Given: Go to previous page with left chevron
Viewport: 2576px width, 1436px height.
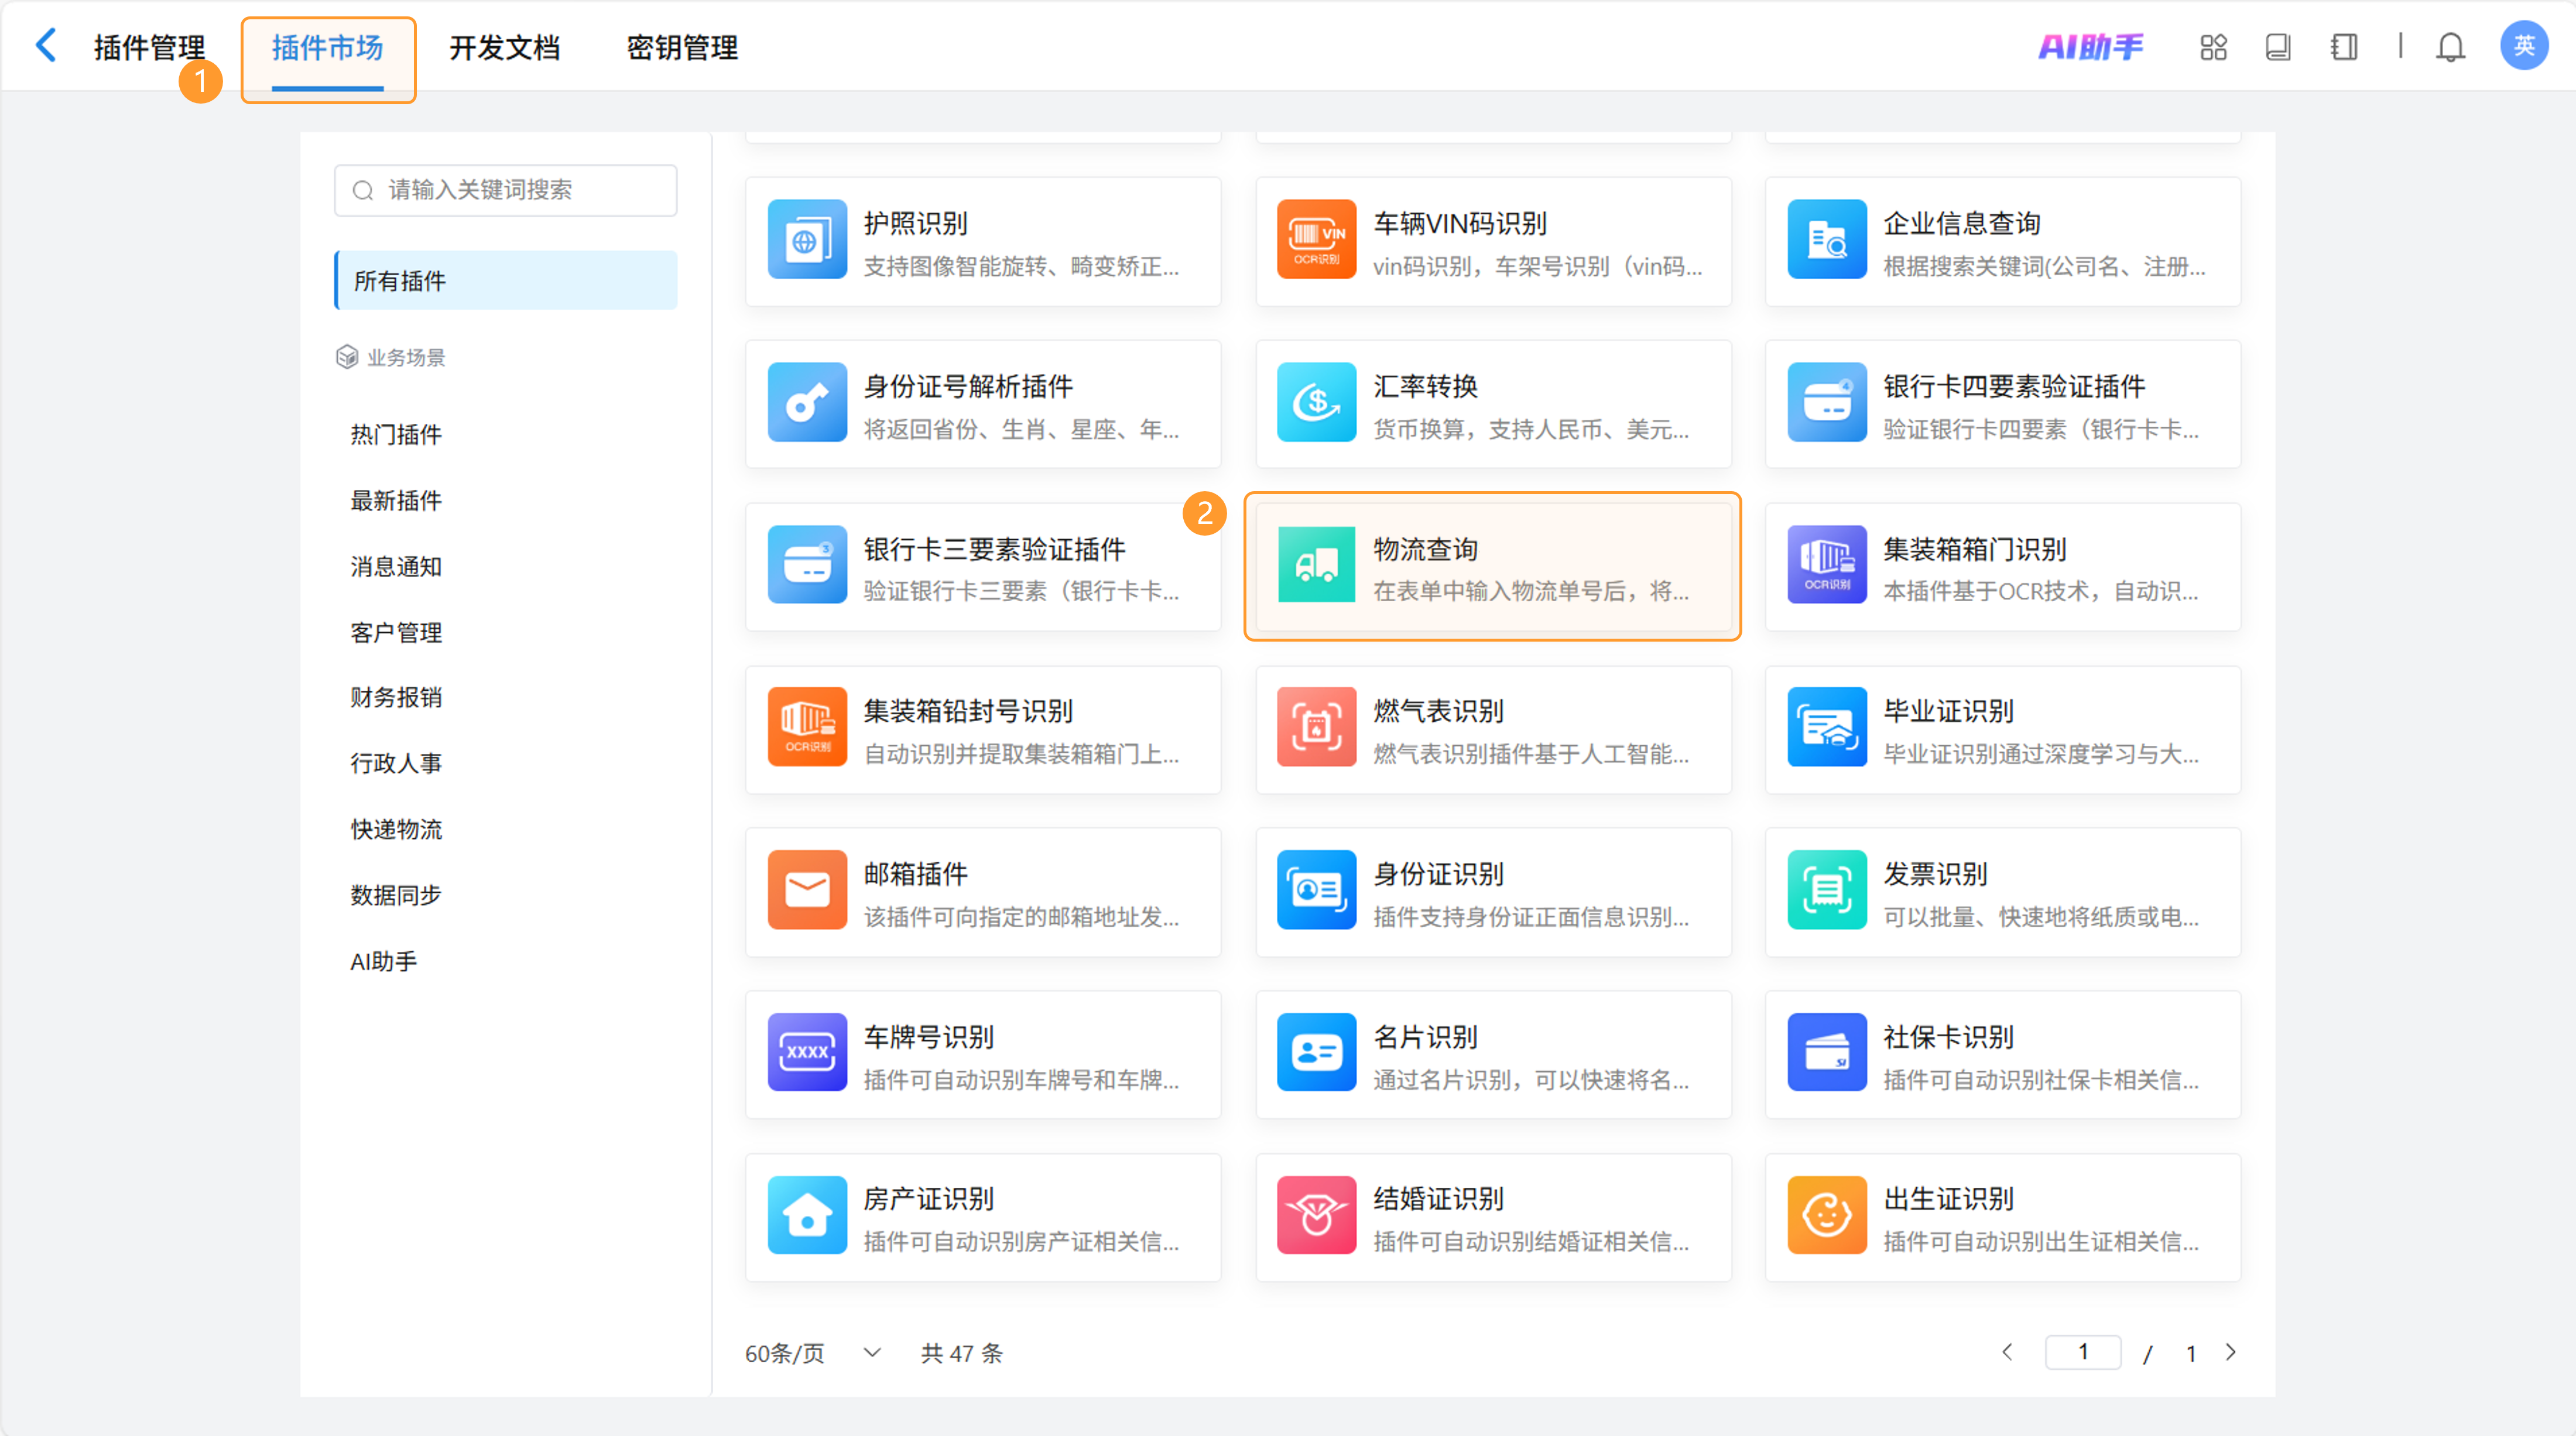Looking at the screenshot, I should coord(2007,1352).
